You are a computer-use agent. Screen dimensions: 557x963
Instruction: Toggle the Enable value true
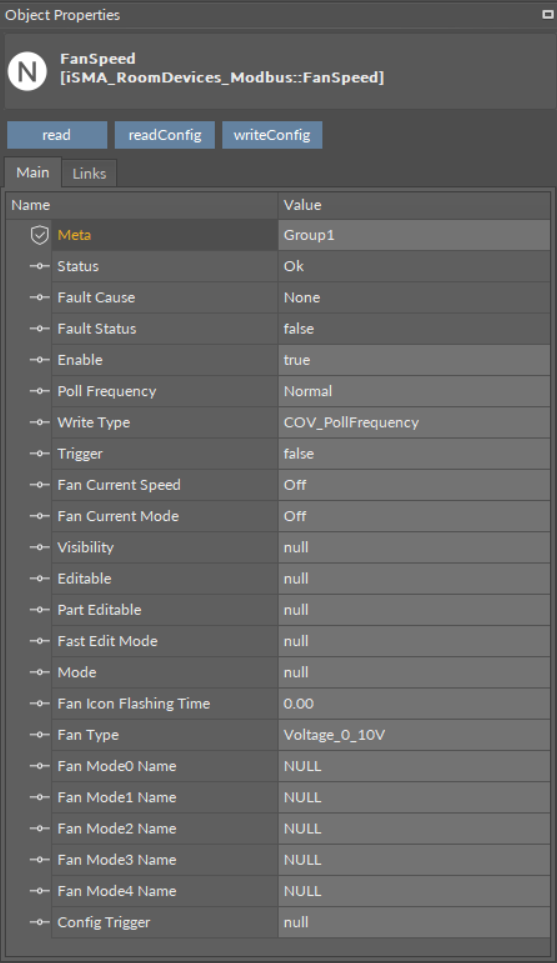(x=414, y=360)
